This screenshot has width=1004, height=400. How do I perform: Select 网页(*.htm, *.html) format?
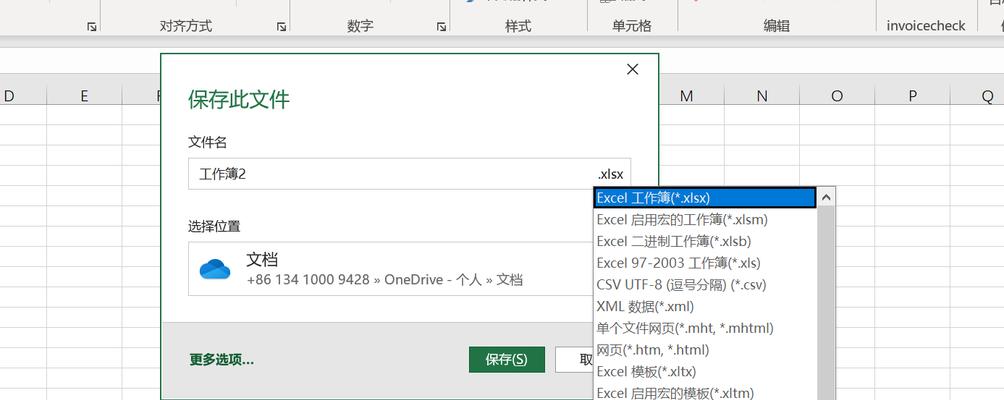point(705,350)
